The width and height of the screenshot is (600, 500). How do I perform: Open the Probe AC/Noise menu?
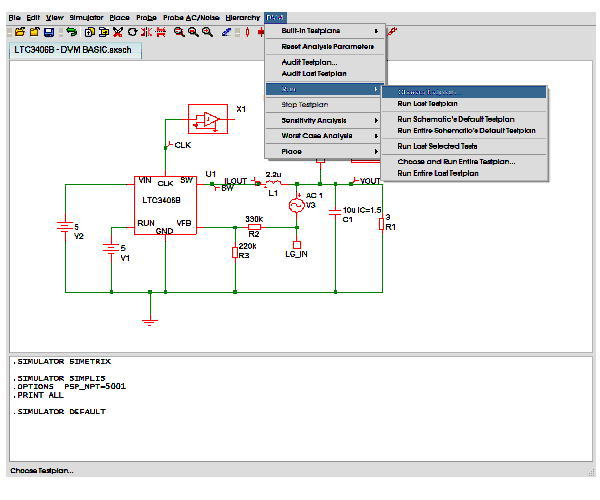tap(190, 18)
